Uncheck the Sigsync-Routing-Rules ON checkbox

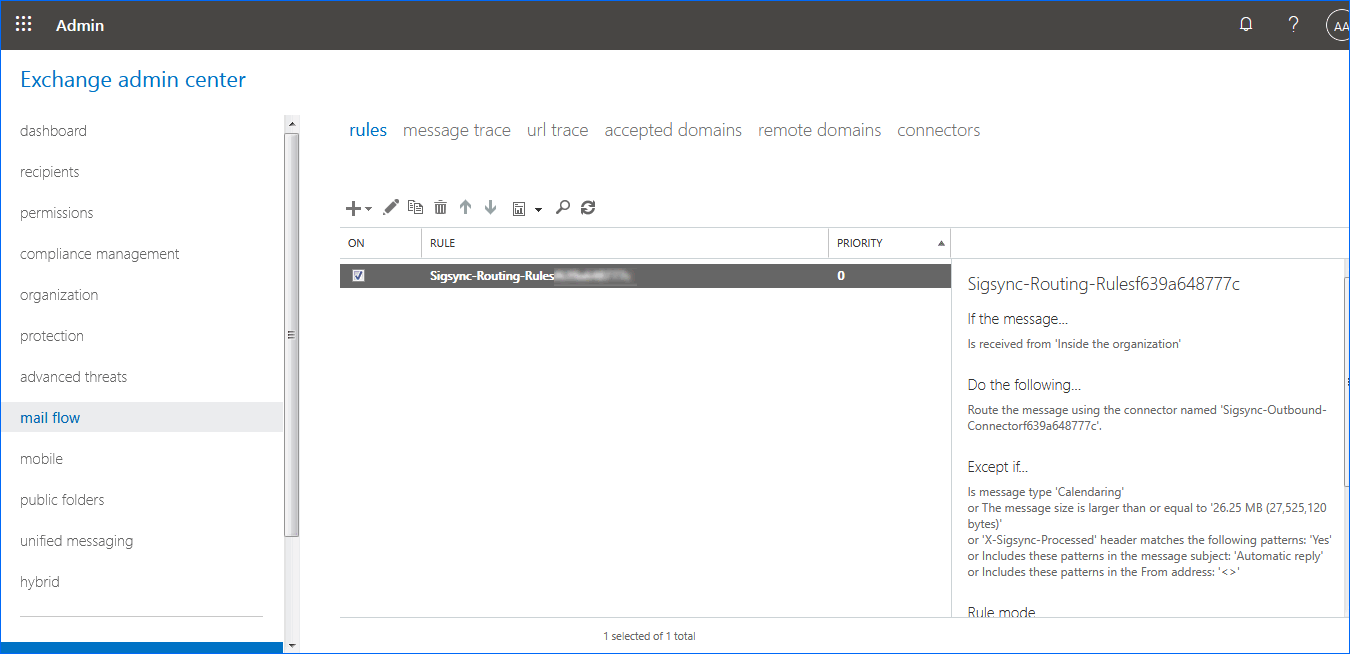tap(359, 276)
